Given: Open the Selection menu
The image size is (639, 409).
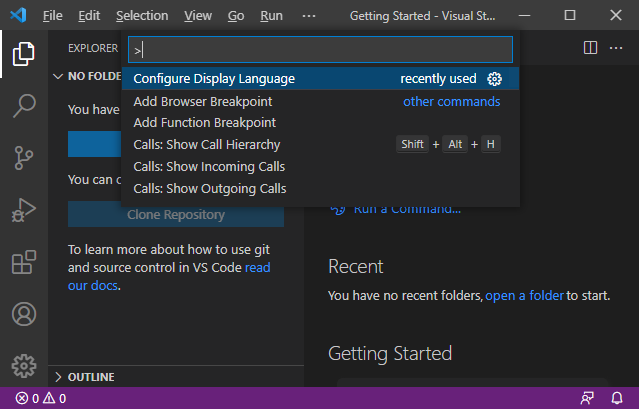Looking at the screenshot, I should pyautogui.click(x=142, y=16).
